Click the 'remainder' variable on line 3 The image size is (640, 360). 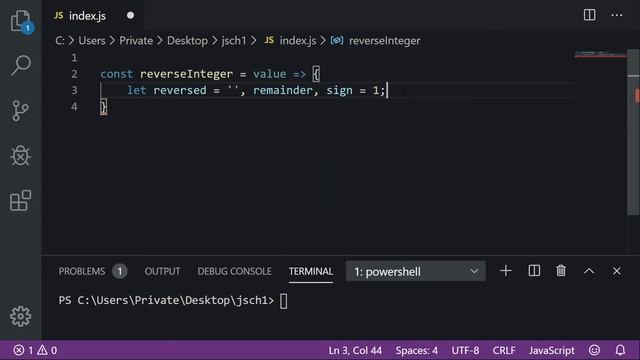[x=282, y=90]
